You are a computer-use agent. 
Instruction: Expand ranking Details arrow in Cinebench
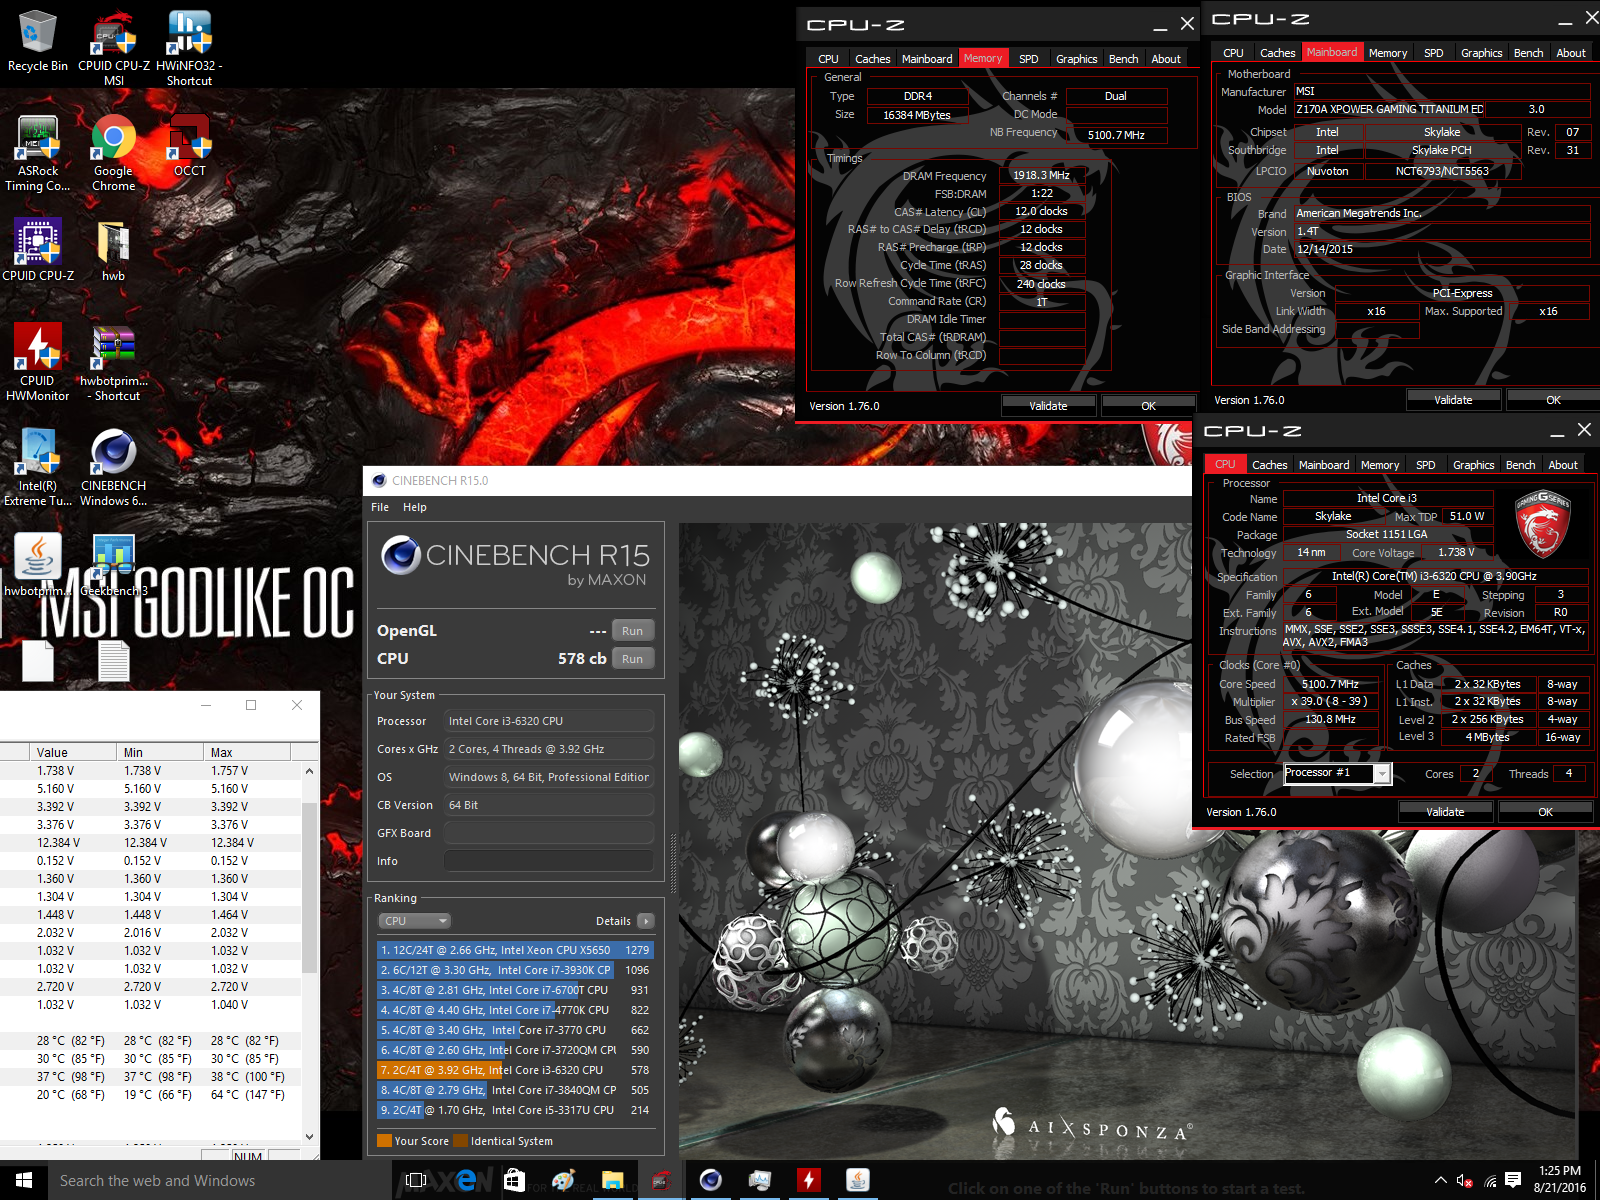(646, 921)
